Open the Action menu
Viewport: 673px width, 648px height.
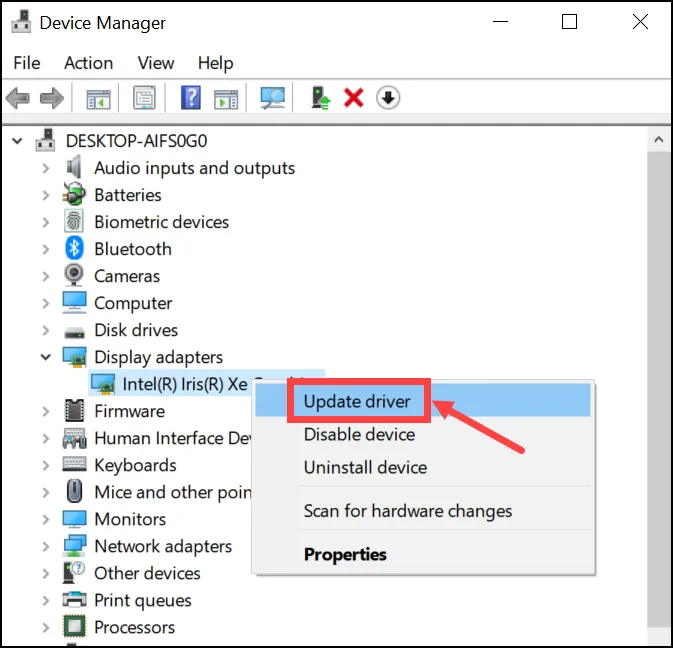pyautogui.click(x=88, y=63)
